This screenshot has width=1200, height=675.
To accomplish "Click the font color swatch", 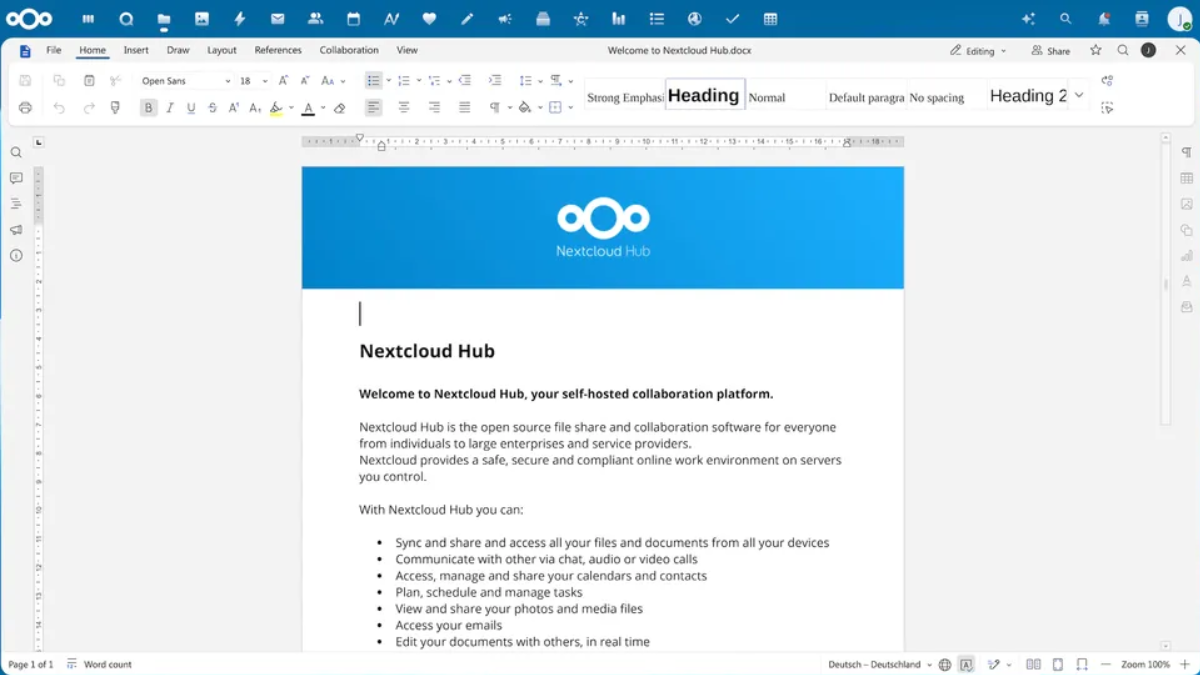I will 308,108.
